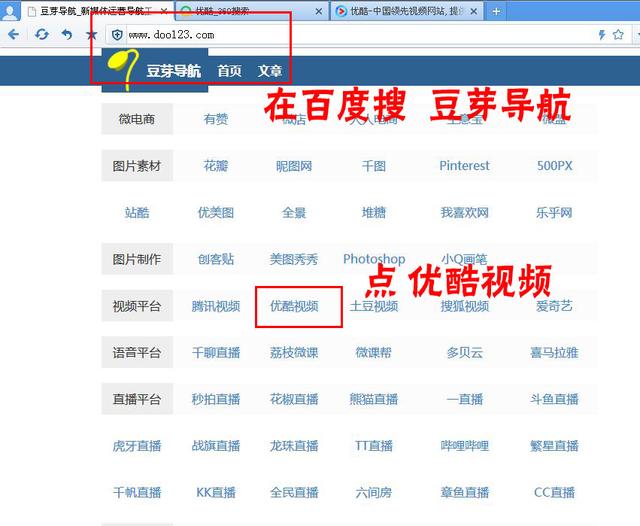Click the 微电商 category label

click(137, 119)
